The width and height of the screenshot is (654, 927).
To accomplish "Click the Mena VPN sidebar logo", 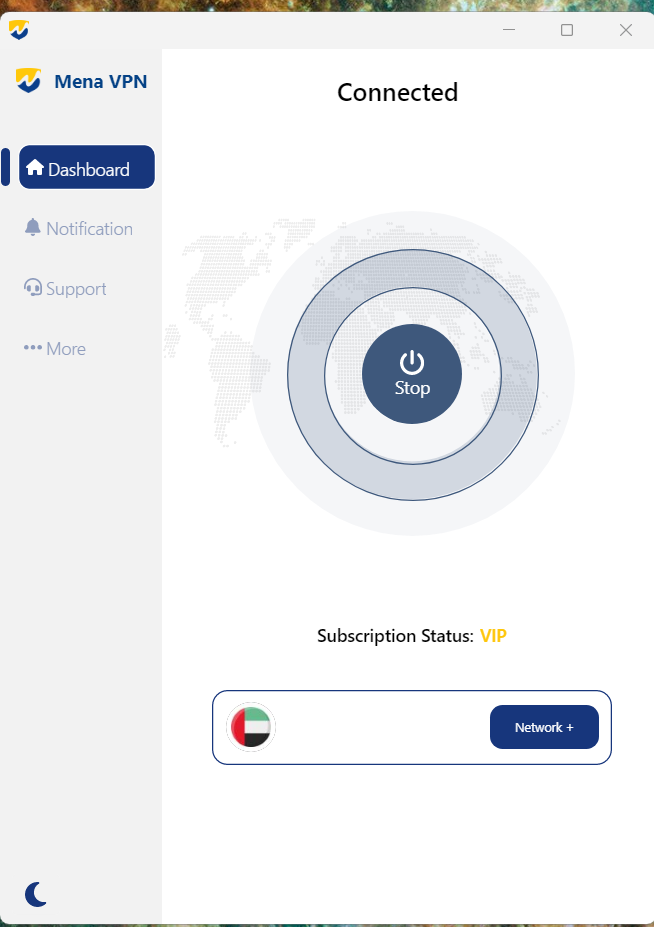I will pyautogui.click(x=28, y=80).
